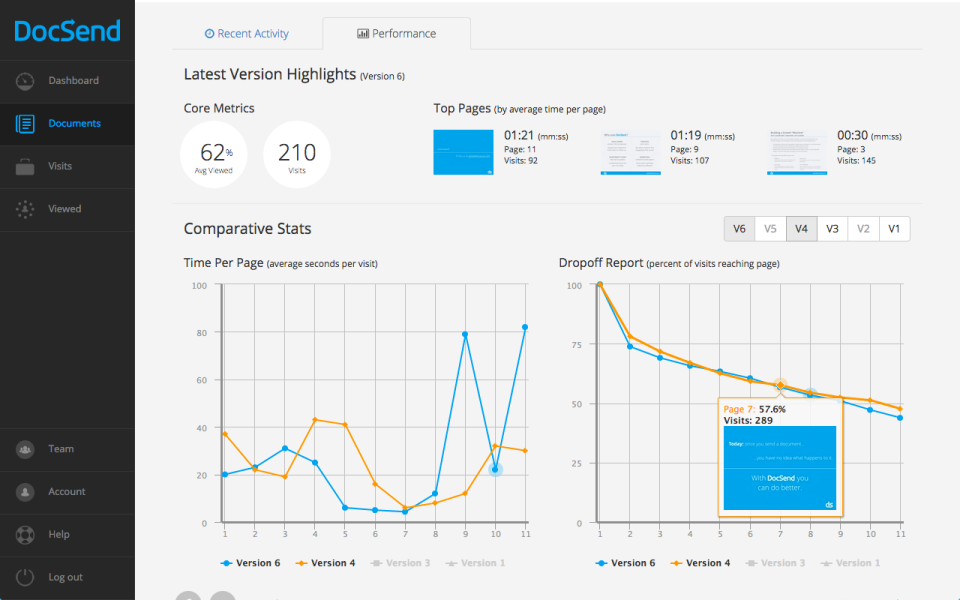Open the Account user icon
960x600 pixels.
(x=25, y=492)
